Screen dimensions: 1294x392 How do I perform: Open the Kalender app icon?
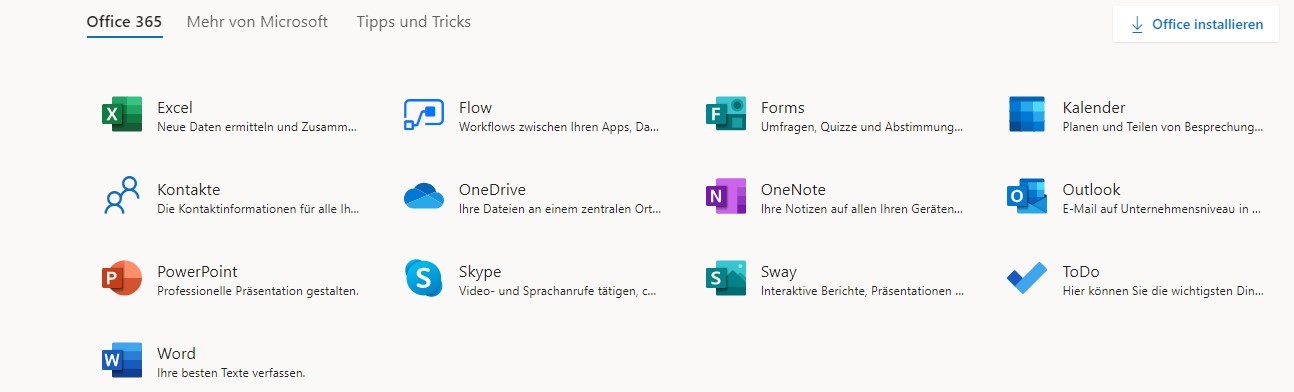pyautogui.click(x=1027, y=115)
